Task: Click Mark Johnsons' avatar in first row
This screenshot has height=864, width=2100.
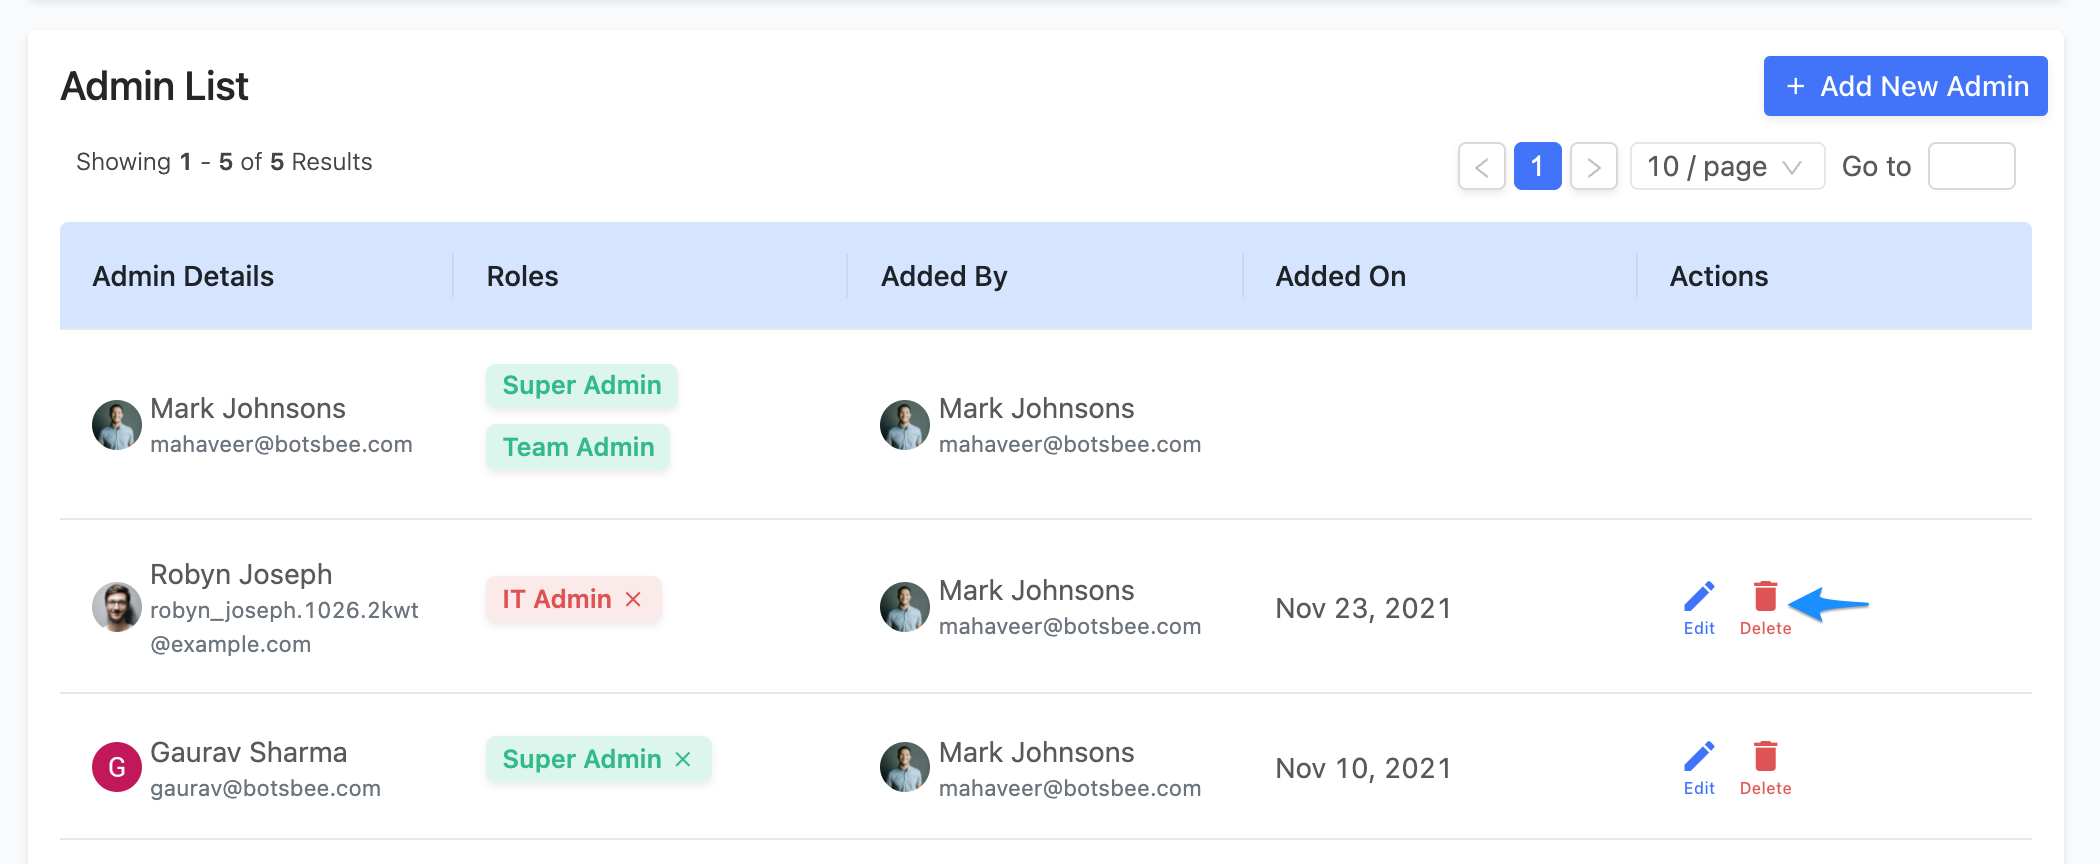Action: 117,425
